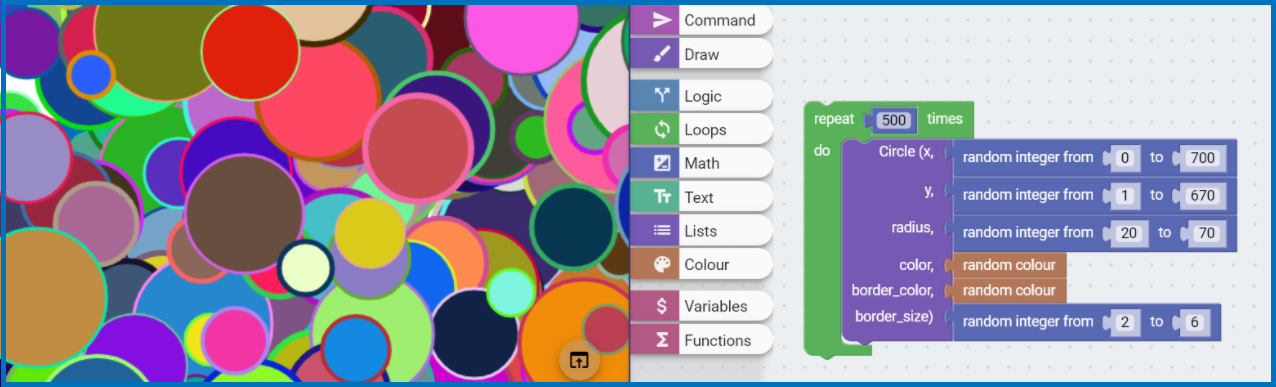Select the random colour block for border_color
Viewport: 1276px width, 387px height.
(x=1008, y=291)
